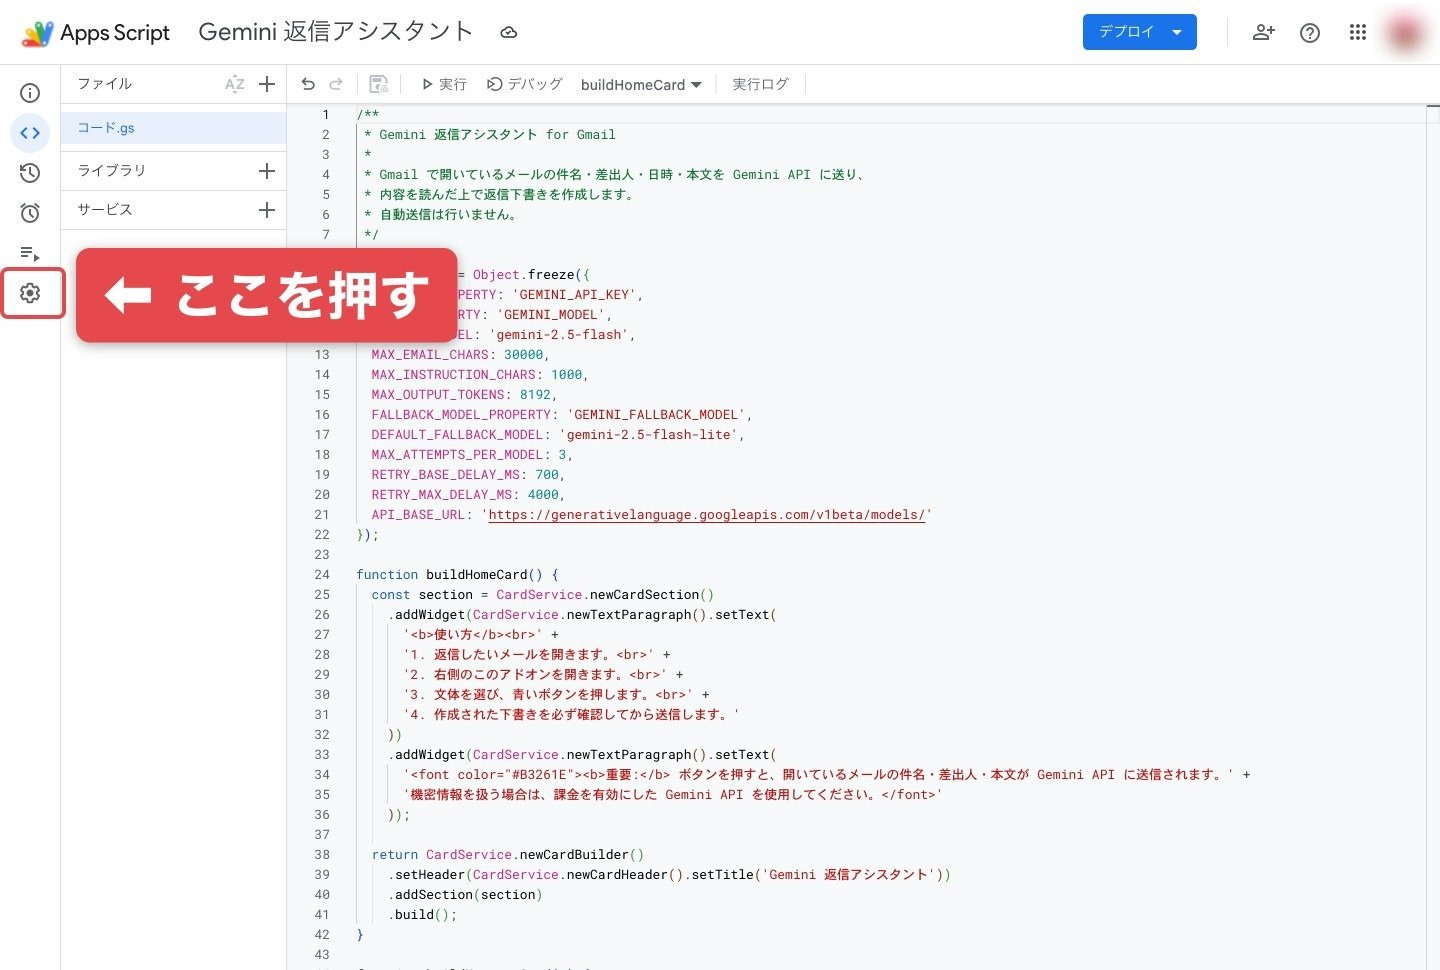This screenshot has height=970, width=1440.
Task: Rename project title Gemini 返信アシスタント
Action: [336, 32]
